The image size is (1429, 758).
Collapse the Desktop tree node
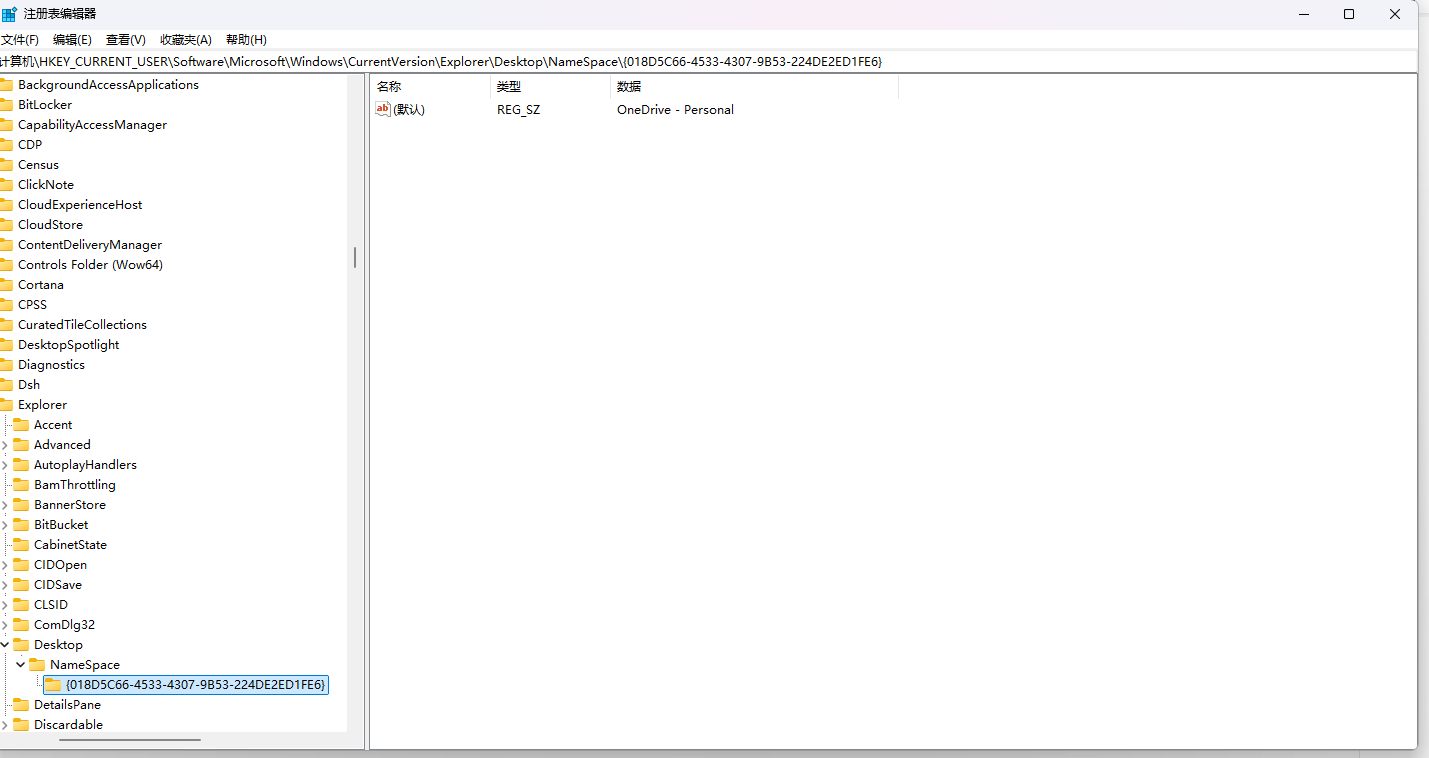[x=5, y=645]
